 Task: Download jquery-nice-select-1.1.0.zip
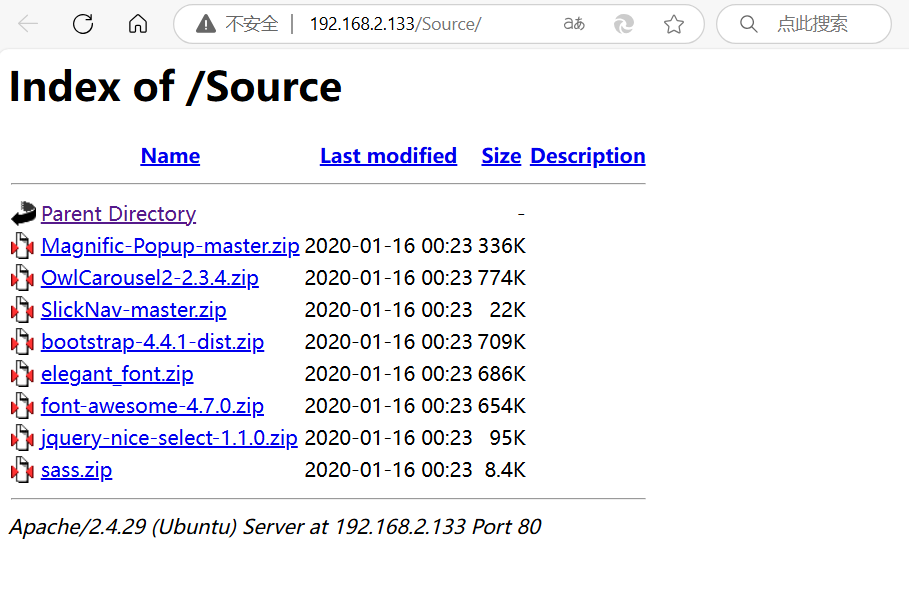[x=169, y=438]
